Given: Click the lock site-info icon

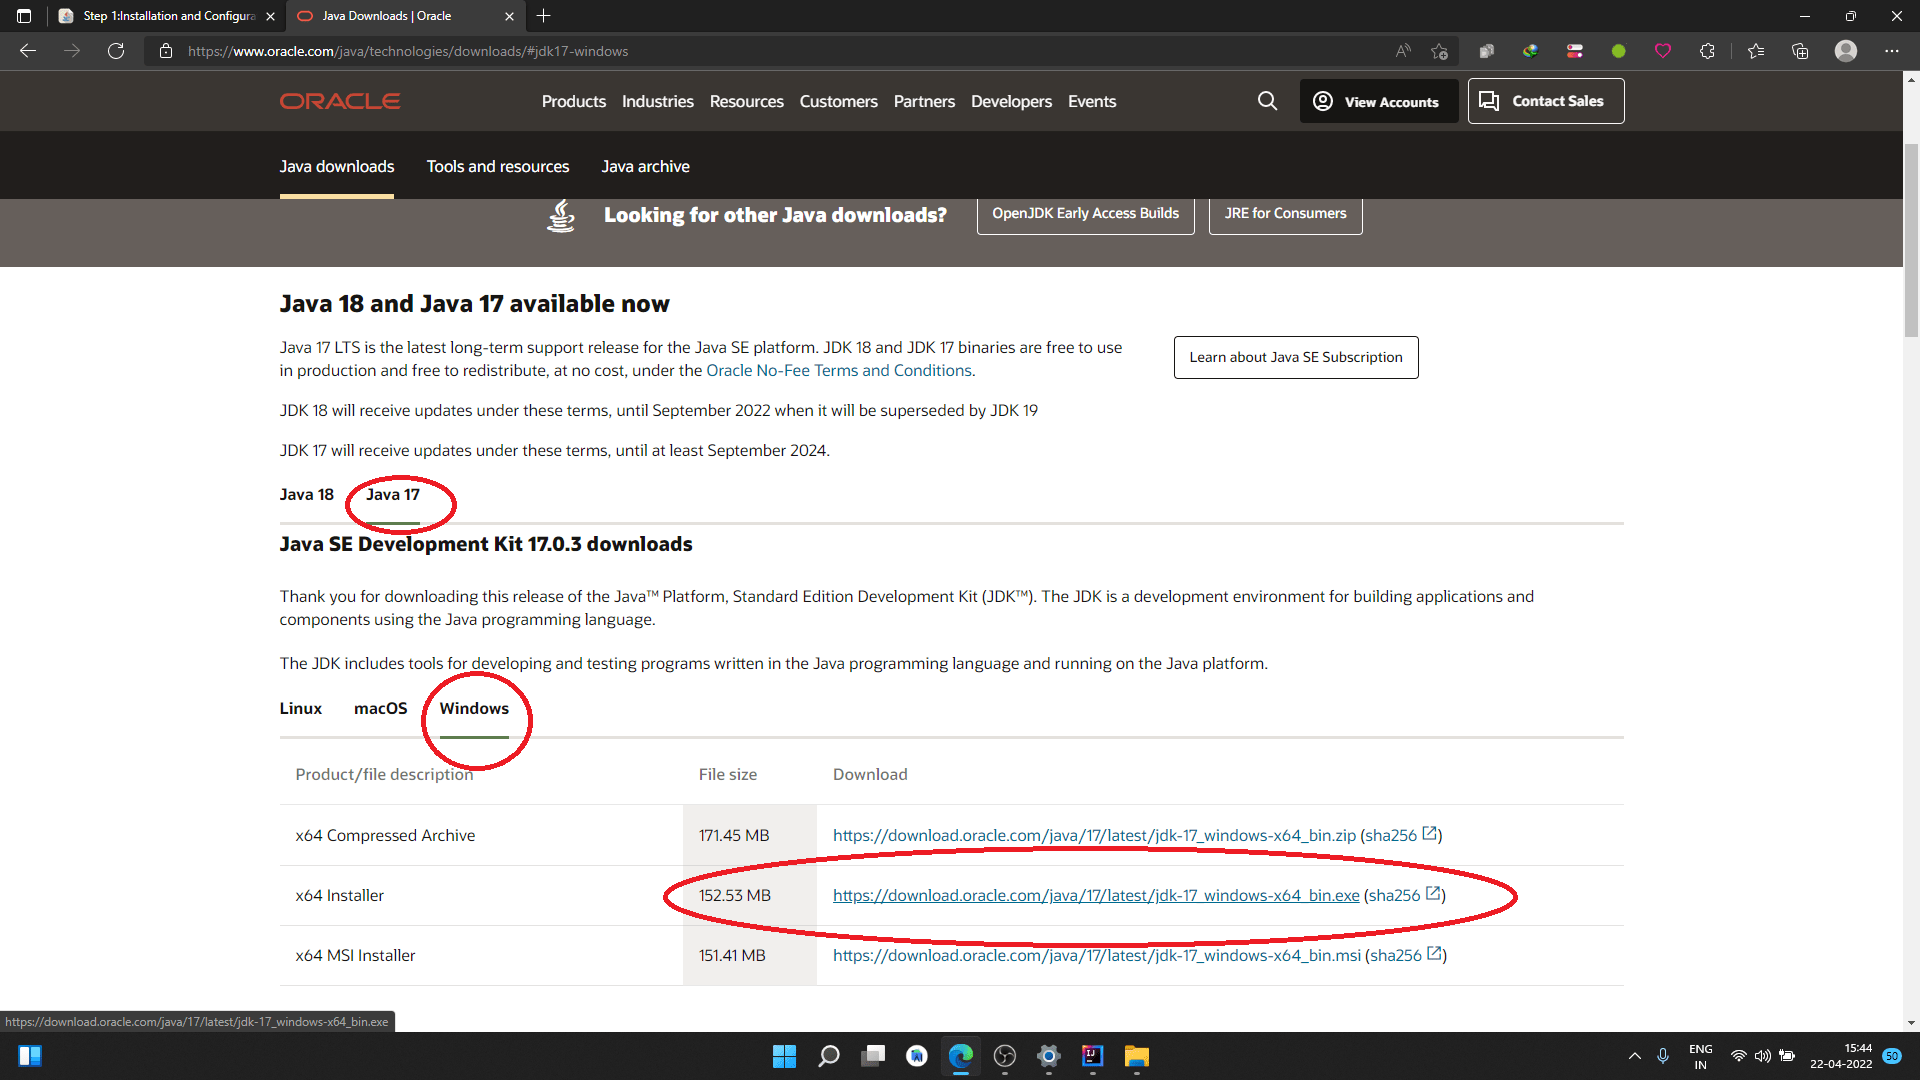Looking at the screenshot, I should coord(166,51).
